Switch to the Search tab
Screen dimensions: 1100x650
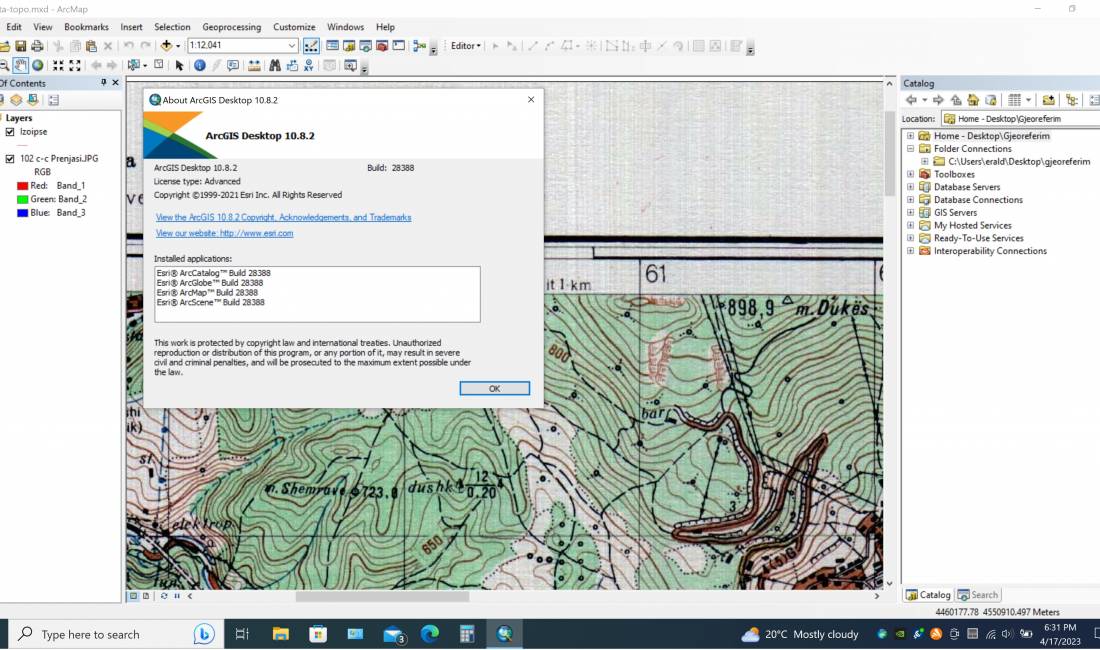click(978, 595)
